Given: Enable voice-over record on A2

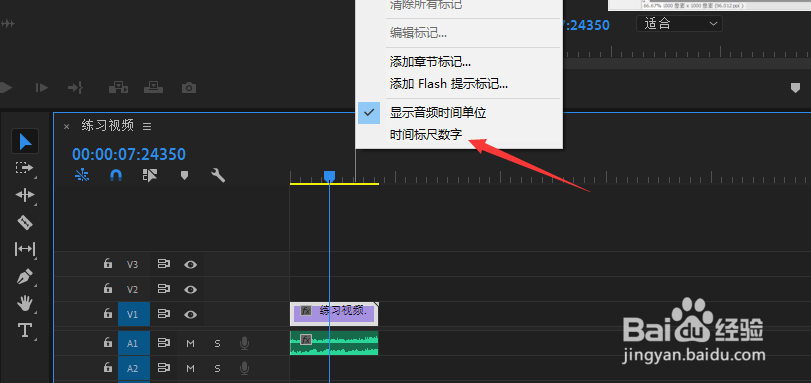Looking at the screenshot, I should tap(245, 368).
